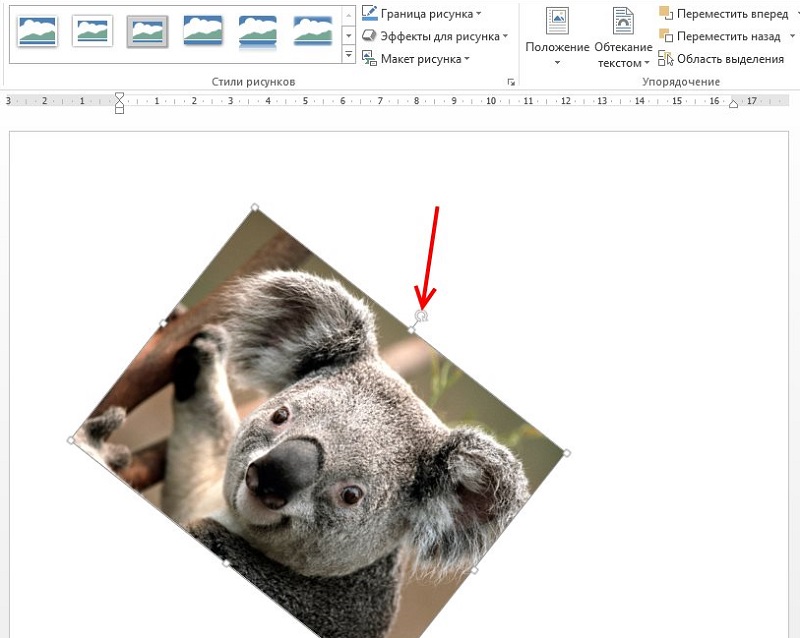The width and height of the screenshot is (800, 638).
Task: Open the Макет рисунка dropdown
Action: 417,59
